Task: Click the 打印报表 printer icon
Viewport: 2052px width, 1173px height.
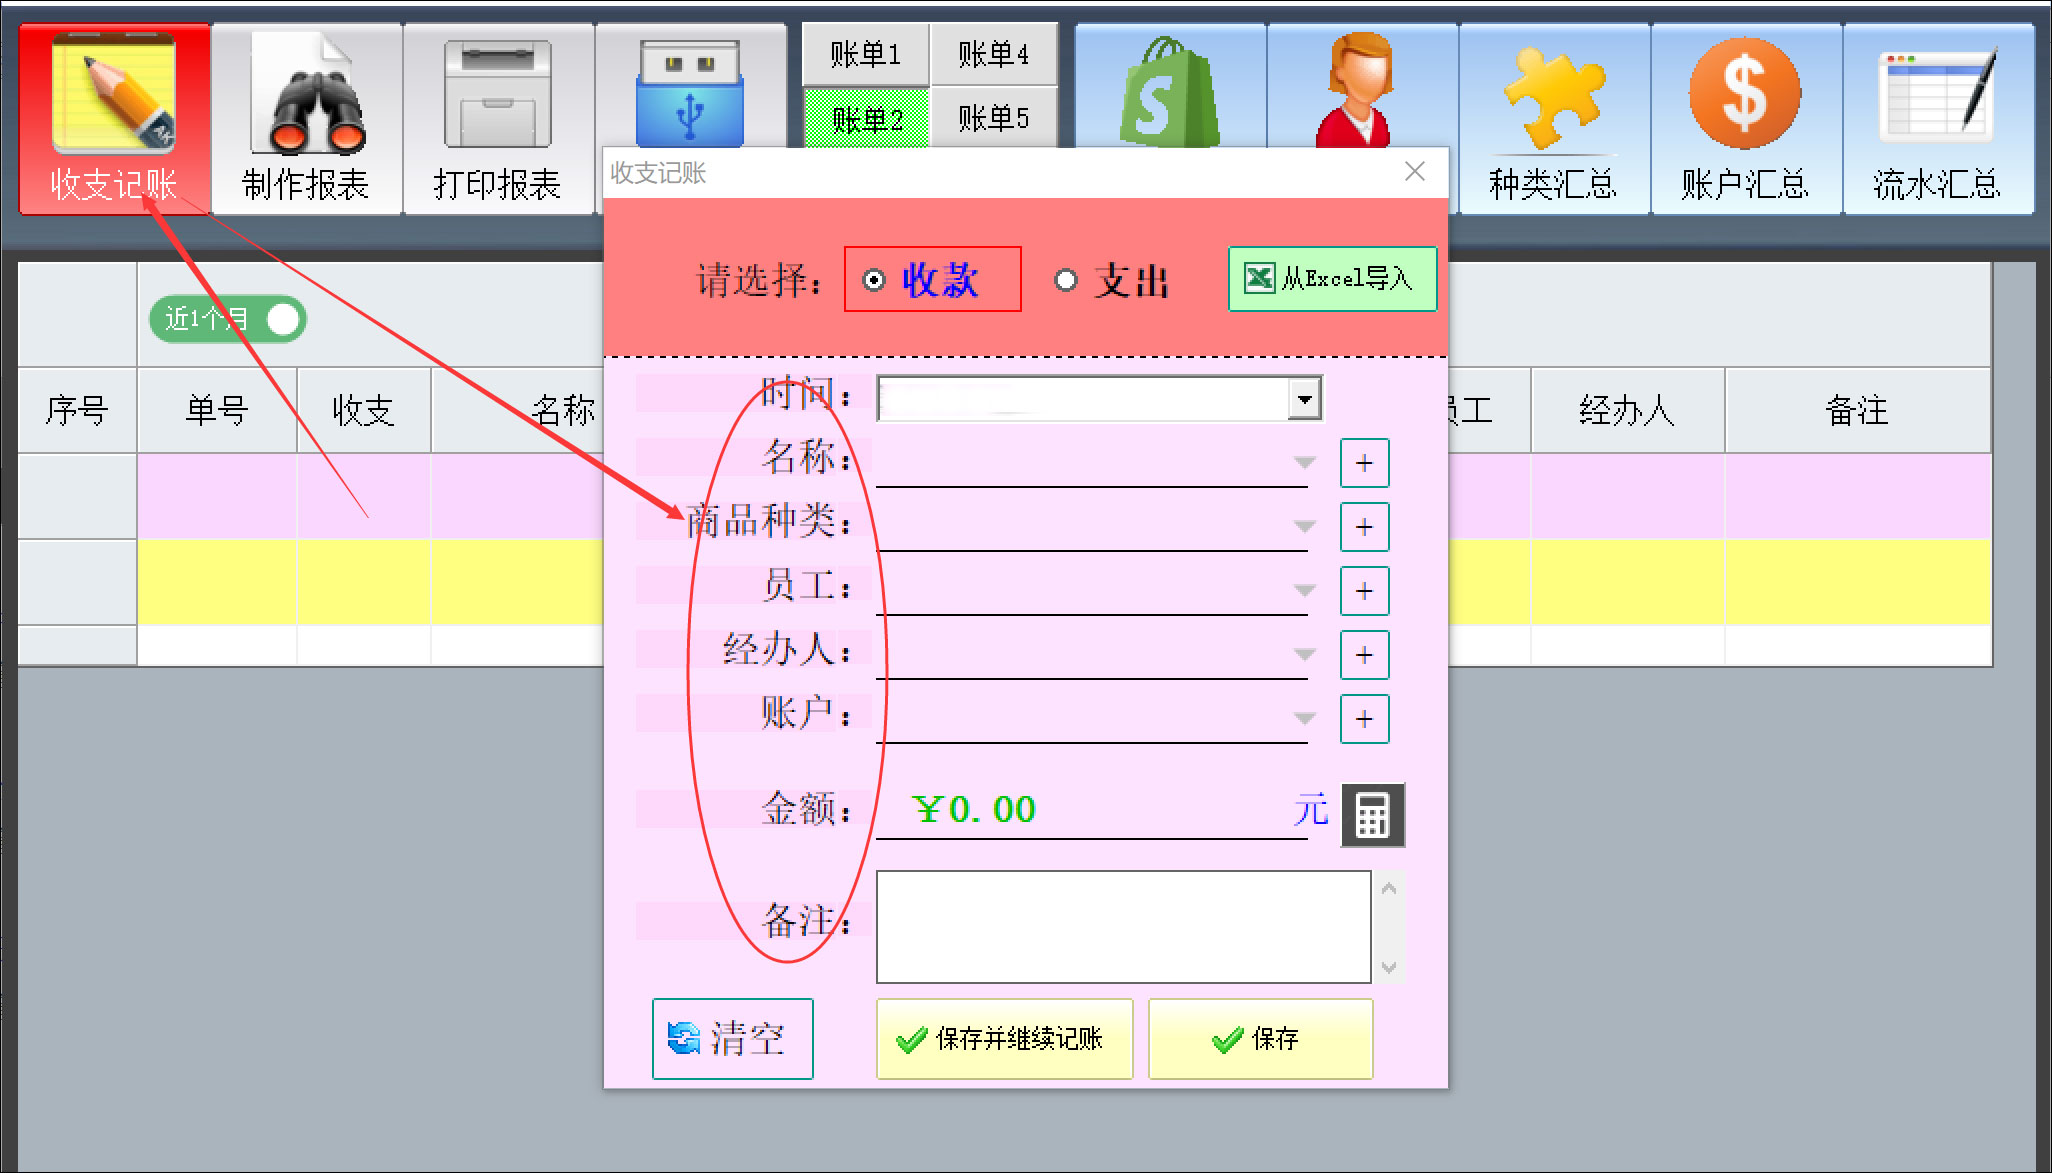Action: click(x=497, y=95)
